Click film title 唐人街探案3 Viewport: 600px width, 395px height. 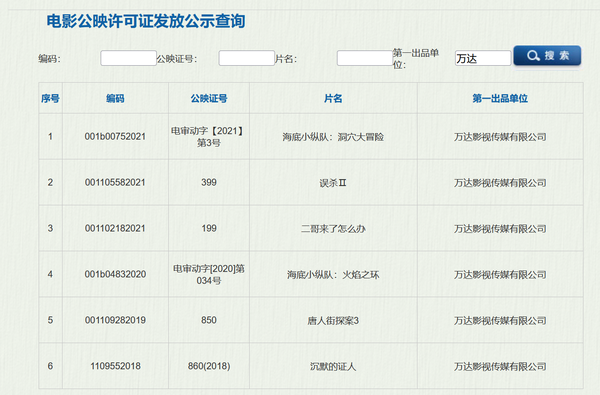coord(333,321)
